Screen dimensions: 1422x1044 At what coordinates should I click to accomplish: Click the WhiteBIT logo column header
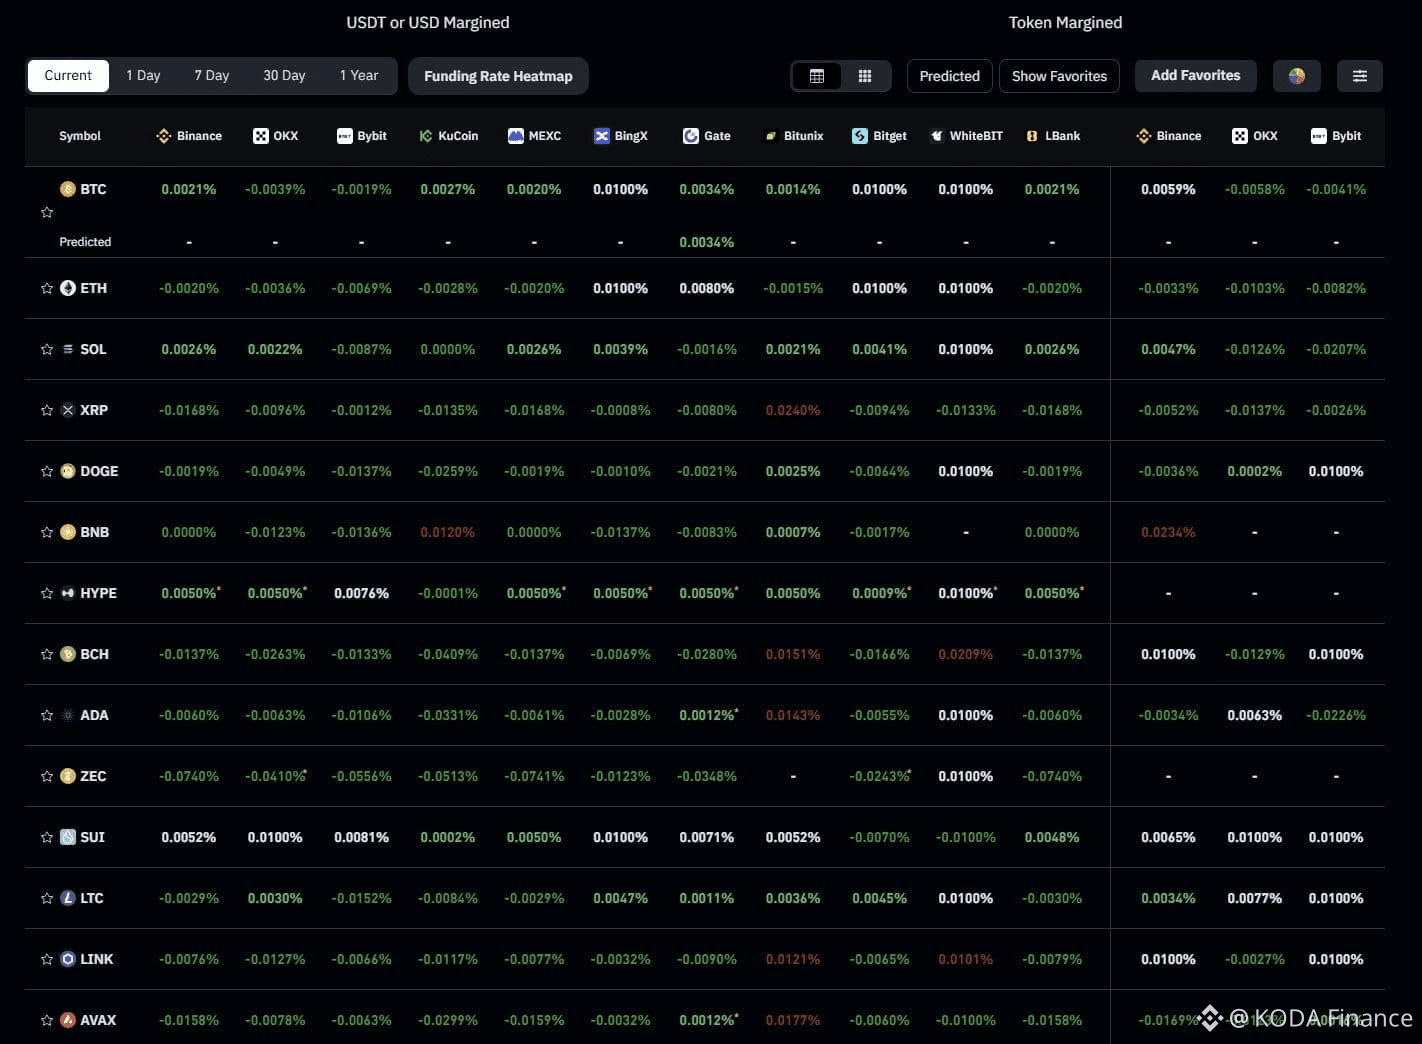click(x=937, y=136)
